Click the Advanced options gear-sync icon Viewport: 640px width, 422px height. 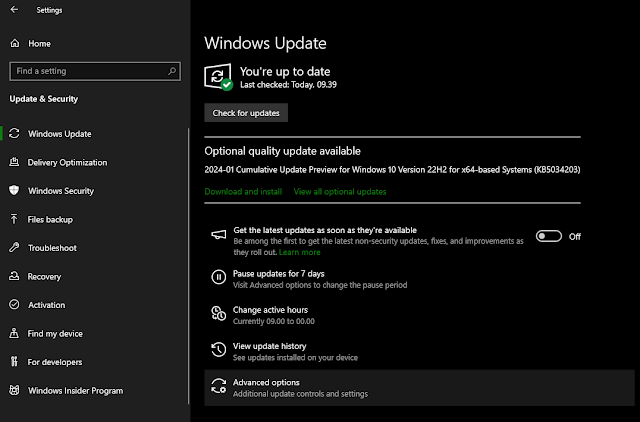click(x=219, y=386)
